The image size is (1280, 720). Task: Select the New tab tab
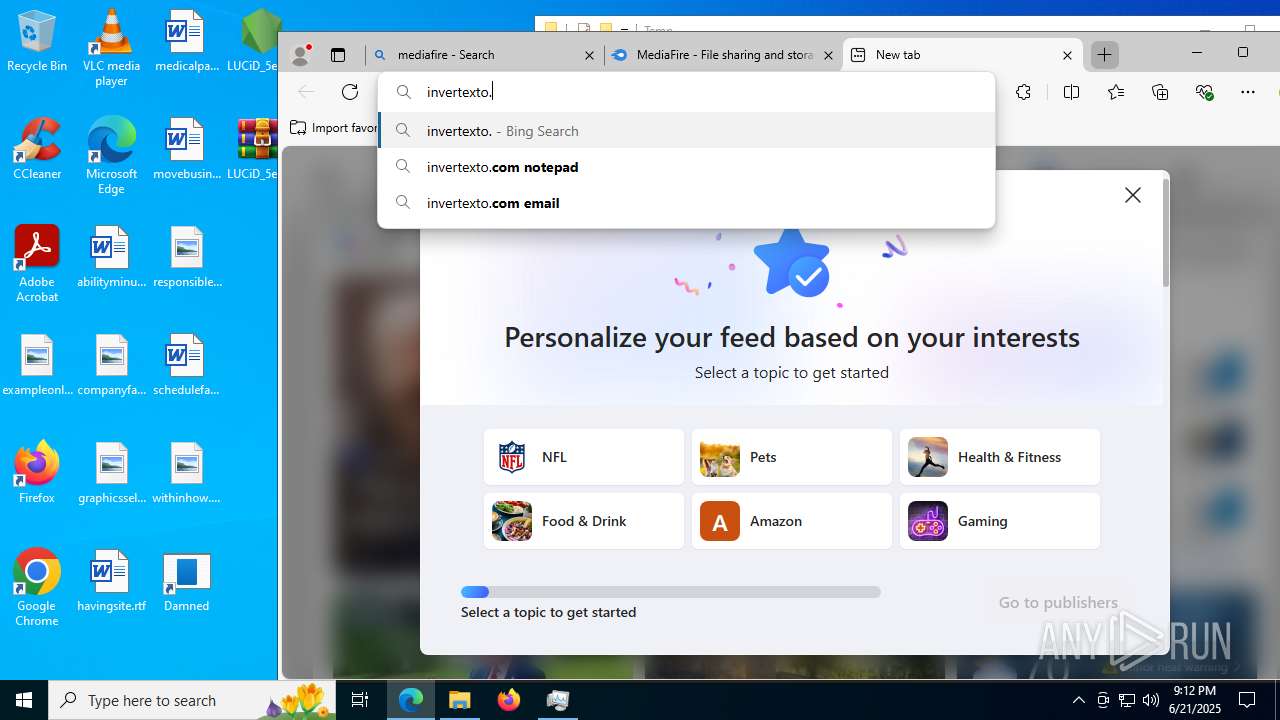pyautogui.click(x=963, y=55)
